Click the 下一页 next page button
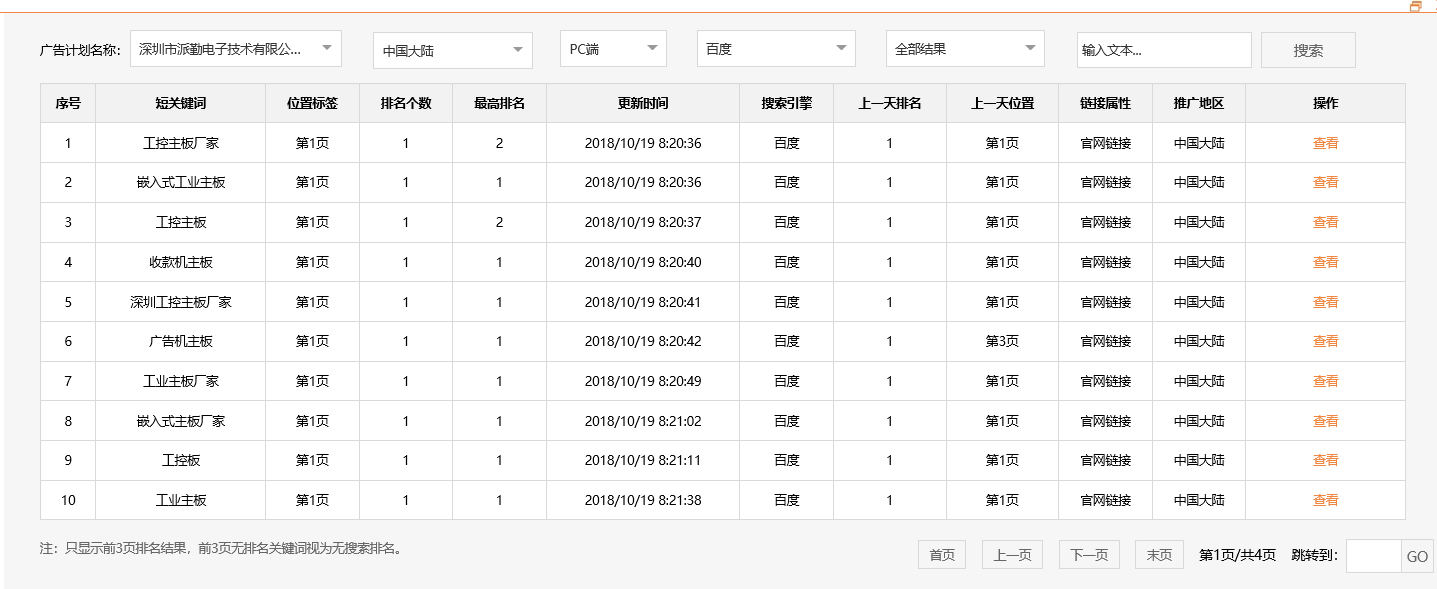1437x589 pixels. point(1088,554)
